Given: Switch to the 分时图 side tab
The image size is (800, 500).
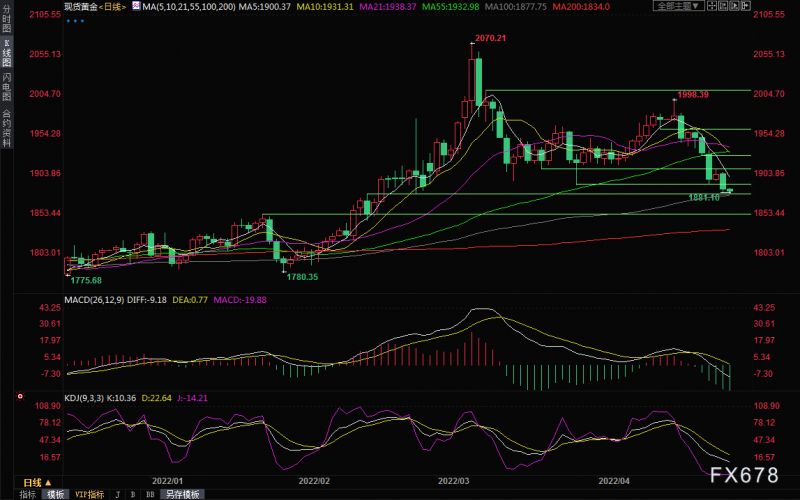Looking at the screenshot, I should pos(7,20).
